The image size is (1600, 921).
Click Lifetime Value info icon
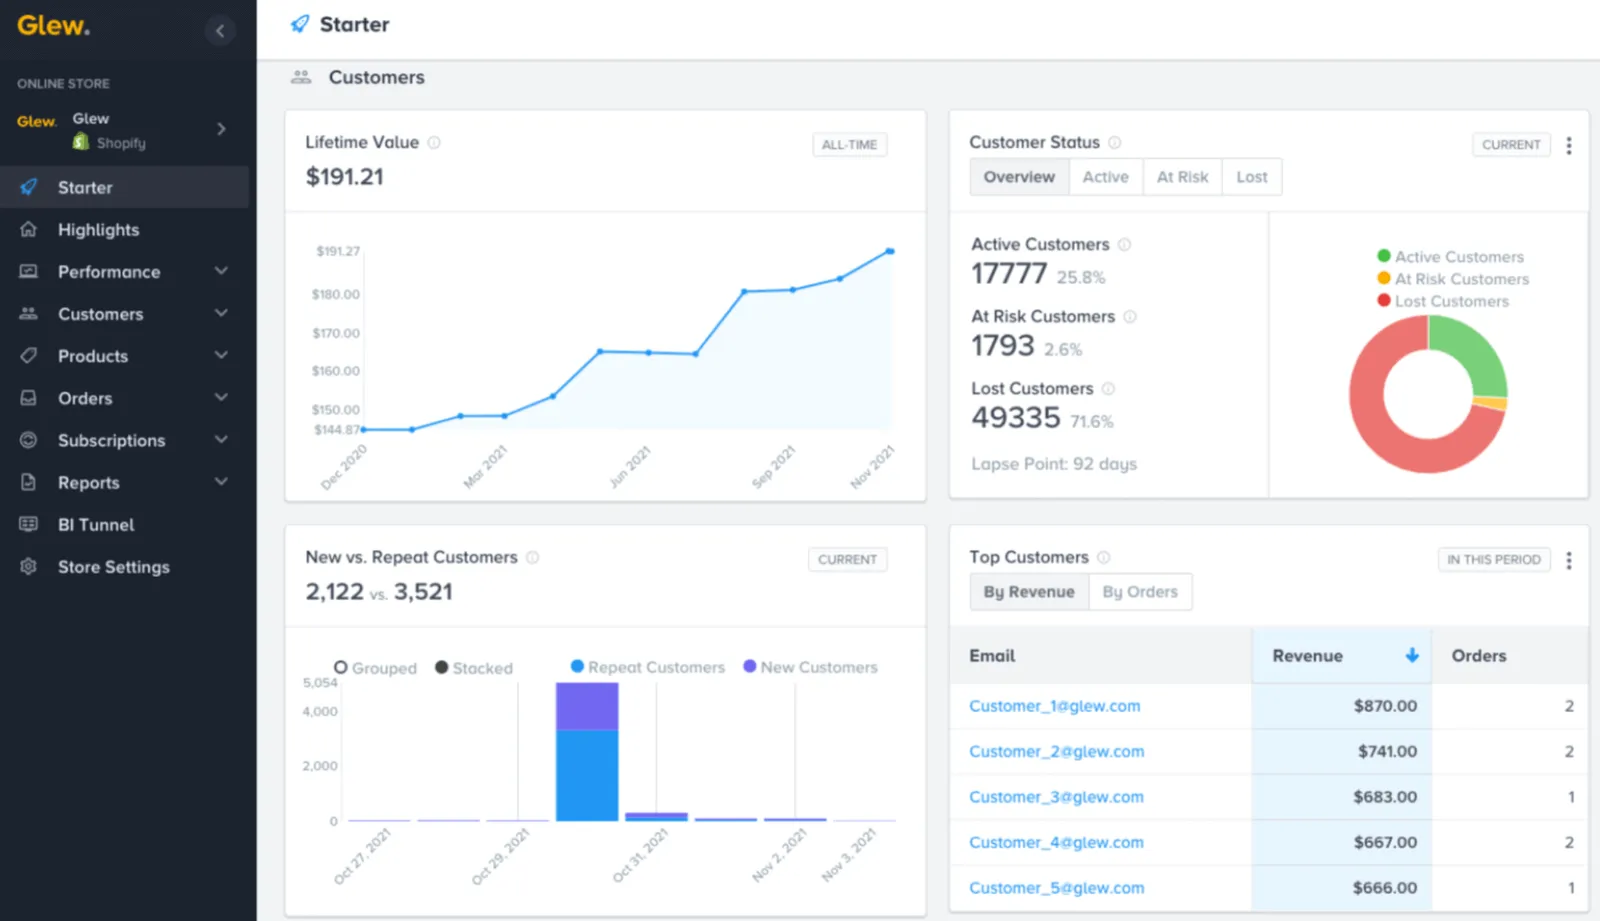434,143
